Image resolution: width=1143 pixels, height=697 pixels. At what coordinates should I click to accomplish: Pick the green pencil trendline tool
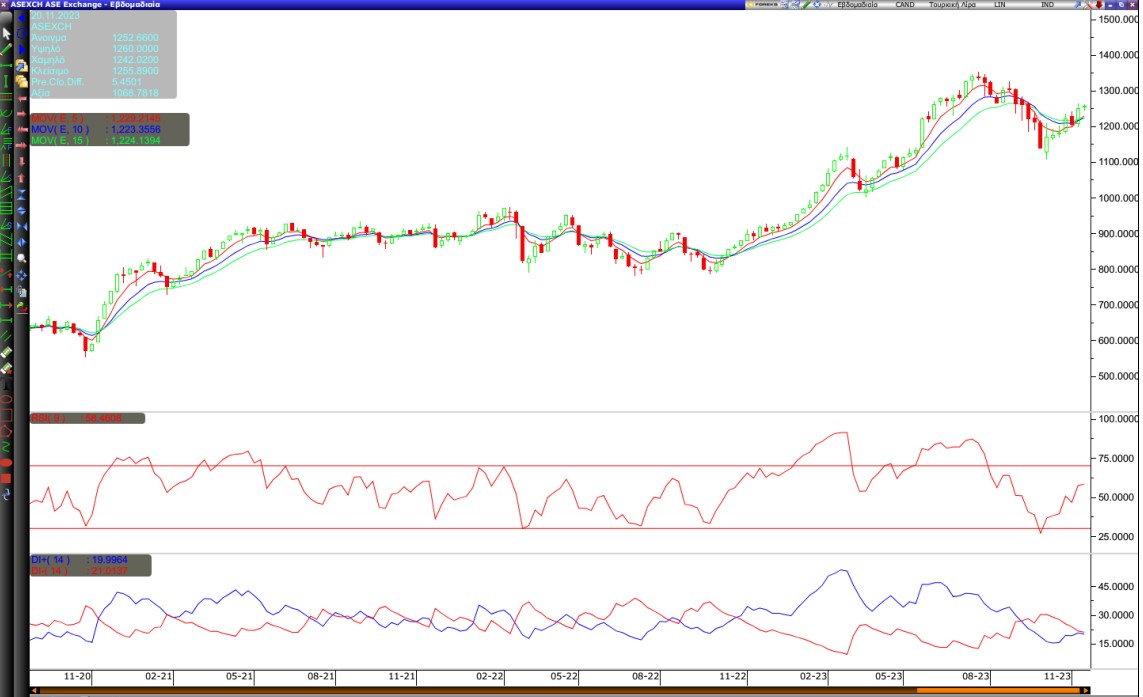click(x=7, y=49)
